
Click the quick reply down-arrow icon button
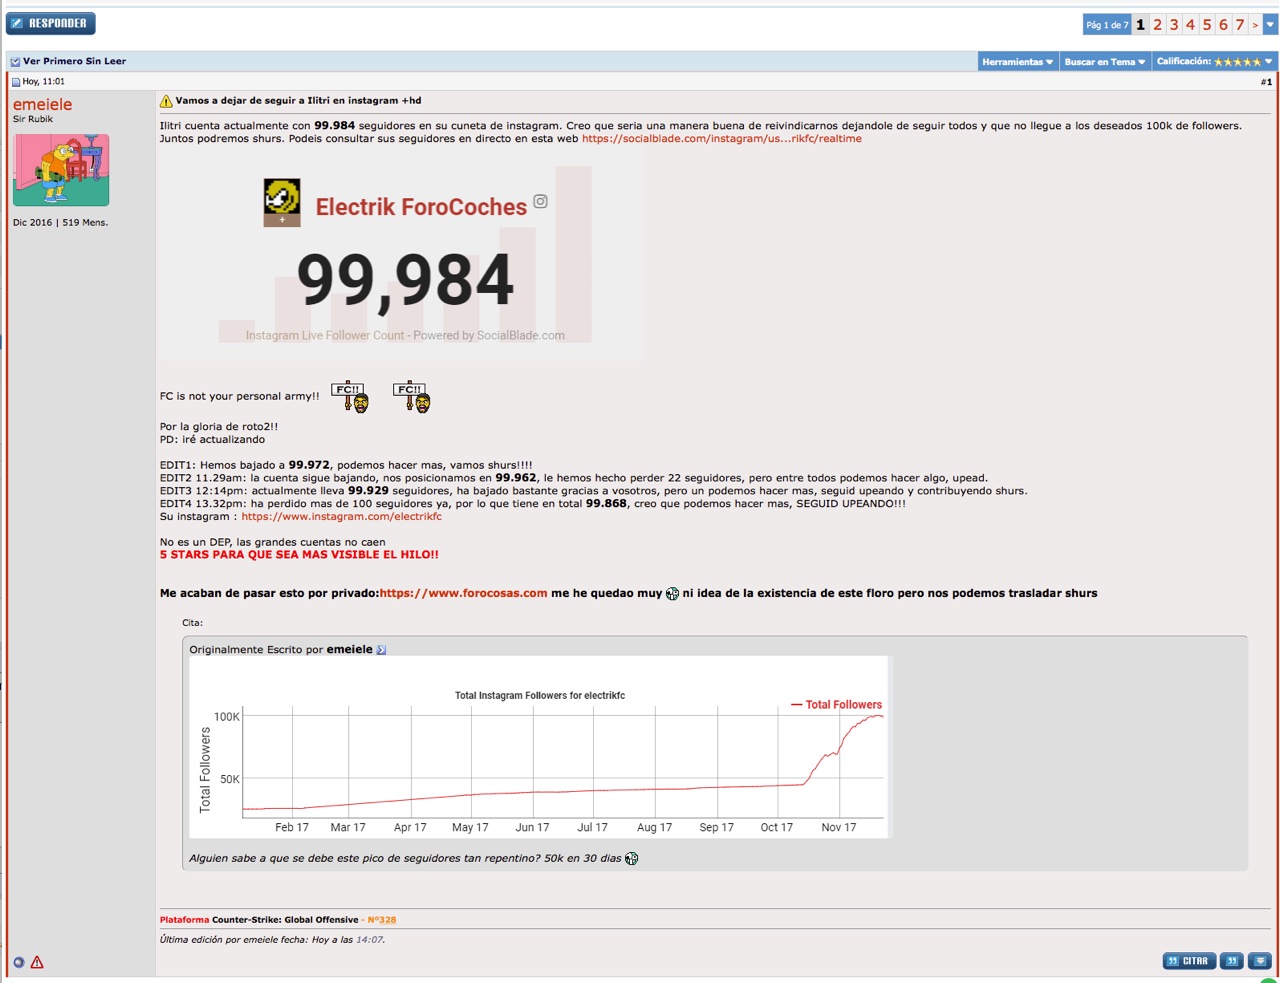(x=1260, y=961)
